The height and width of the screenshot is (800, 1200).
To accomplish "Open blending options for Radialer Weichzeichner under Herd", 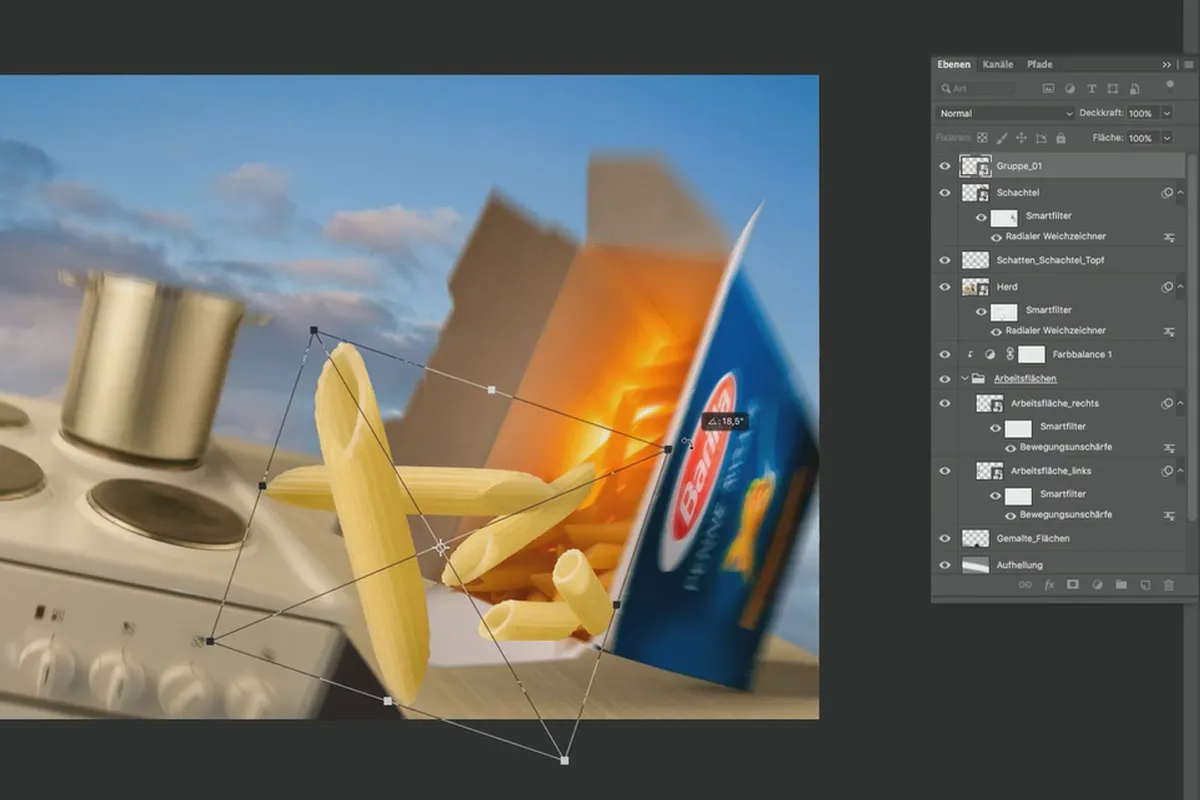I will [x=1169, y=331].
